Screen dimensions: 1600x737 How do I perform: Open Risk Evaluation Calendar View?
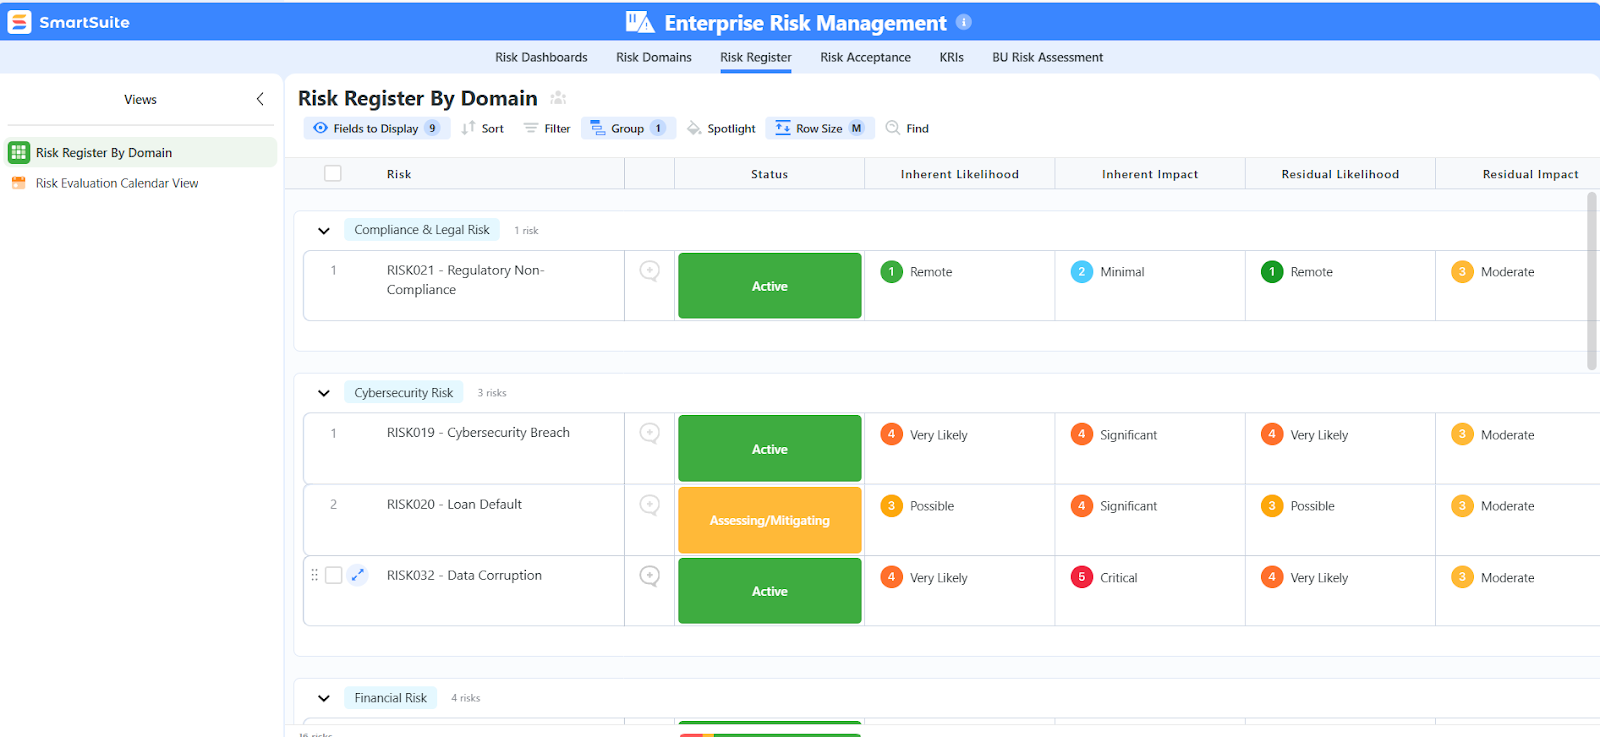tap(117, 183)
